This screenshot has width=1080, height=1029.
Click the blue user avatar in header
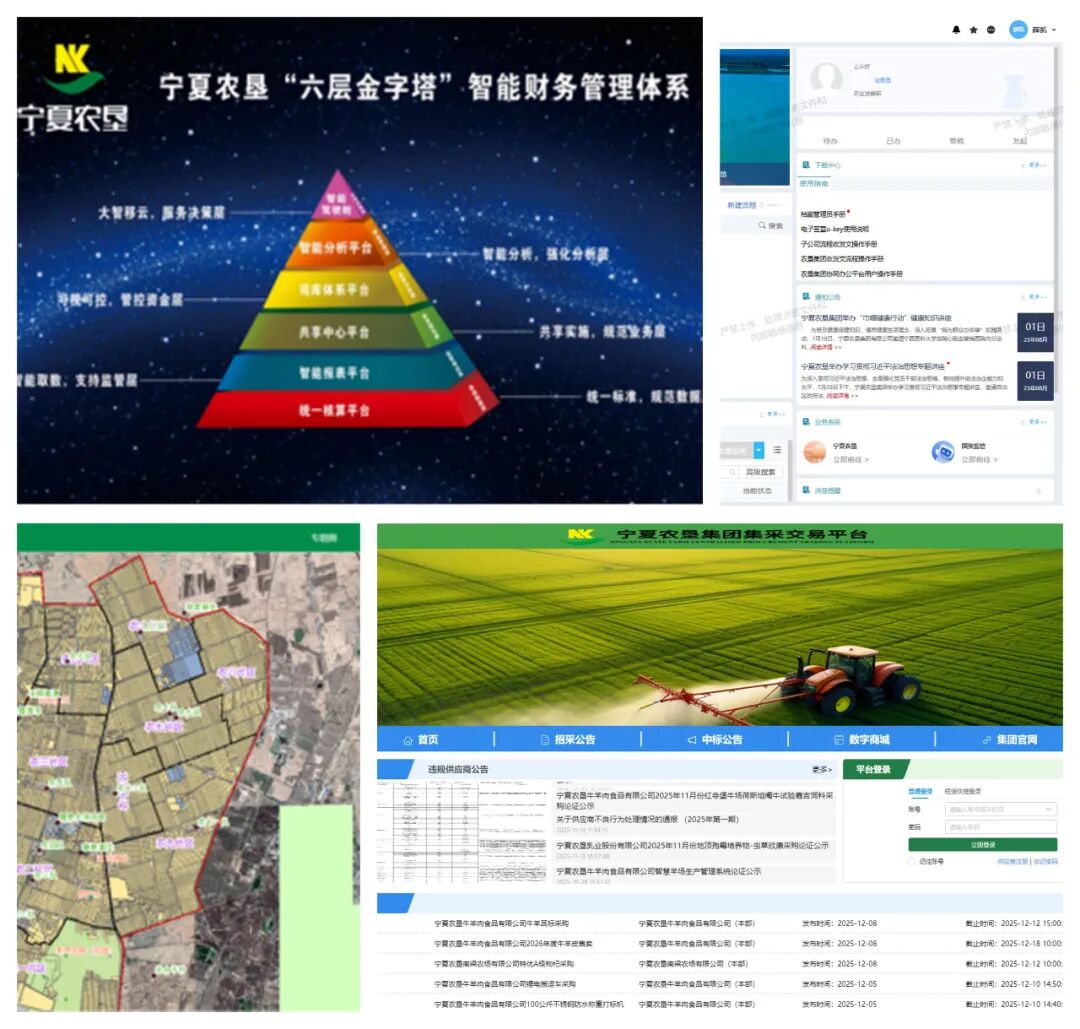(1018, 30)
